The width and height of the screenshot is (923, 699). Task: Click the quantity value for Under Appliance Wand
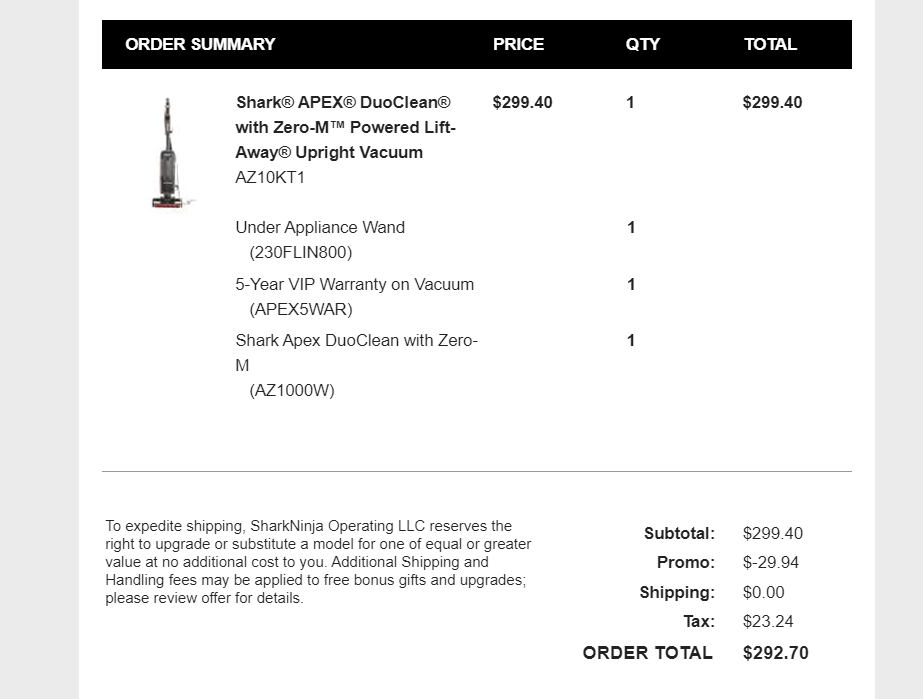pyautogui.click(x=631, y=227)
